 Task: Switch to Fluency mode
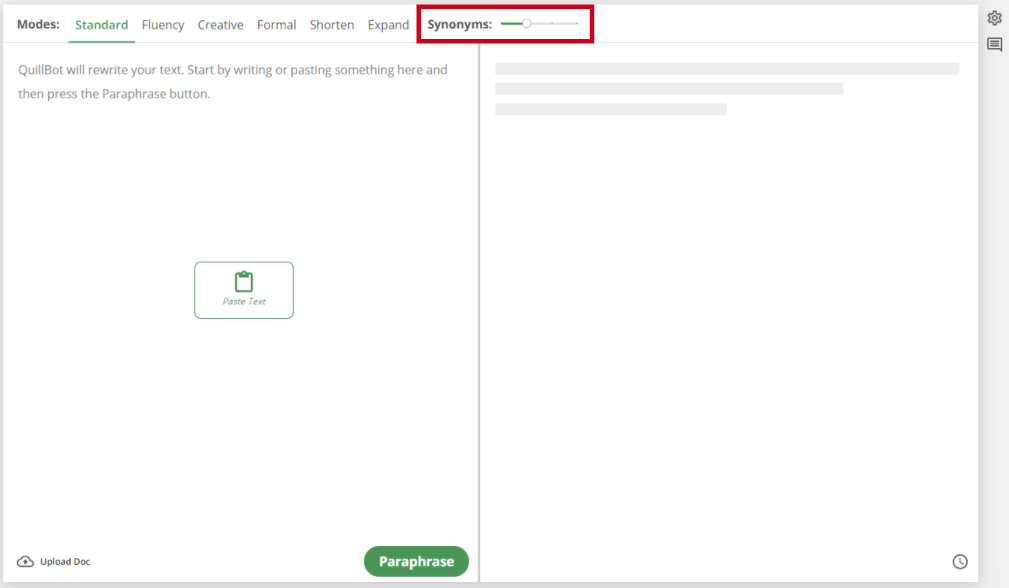point(163,24)
